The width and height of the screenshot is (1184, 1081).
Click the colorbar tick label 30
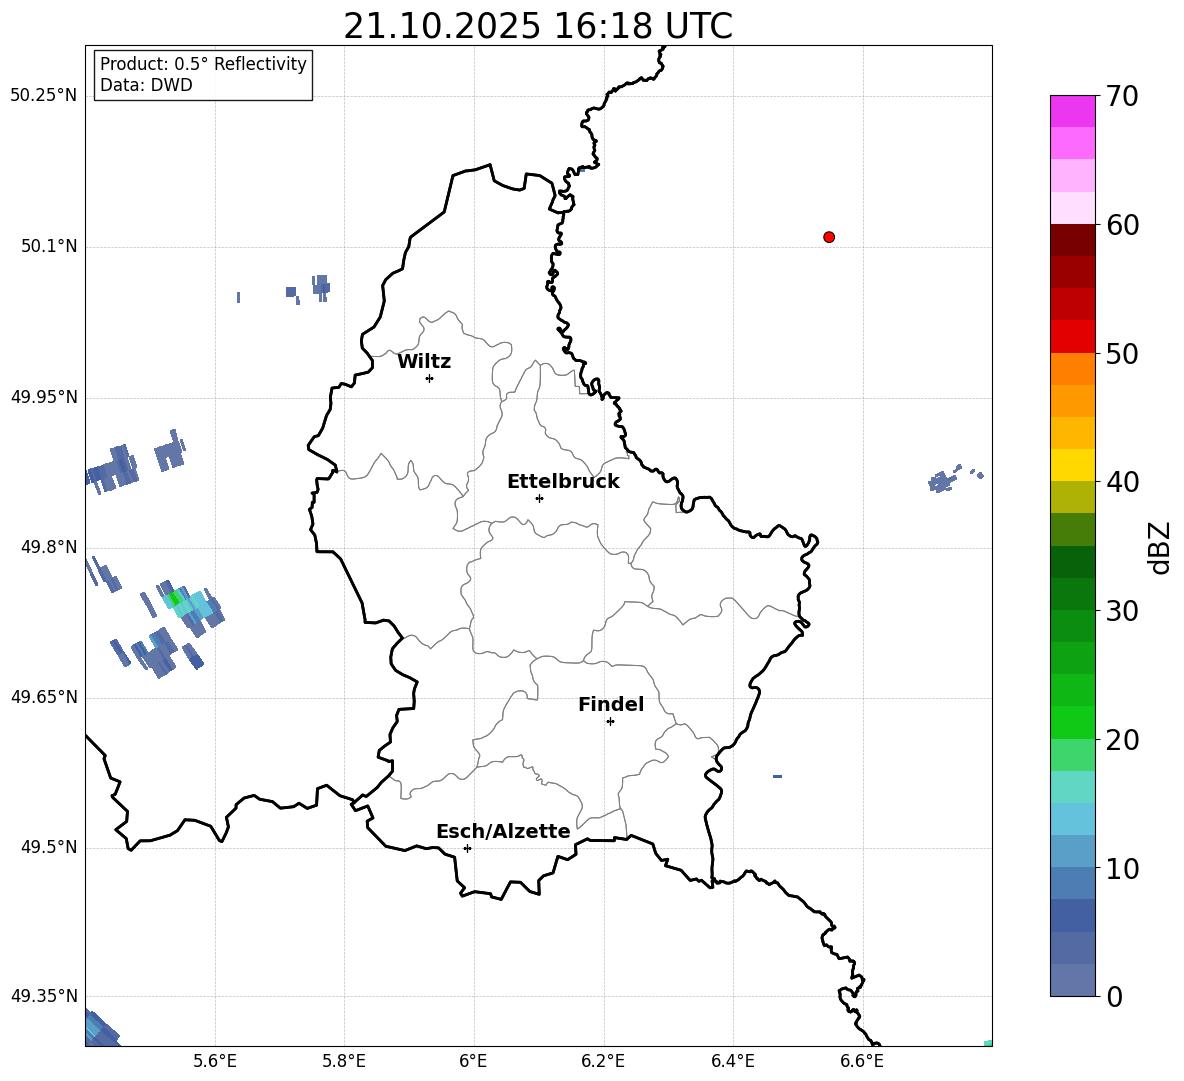click(1122, 611)
